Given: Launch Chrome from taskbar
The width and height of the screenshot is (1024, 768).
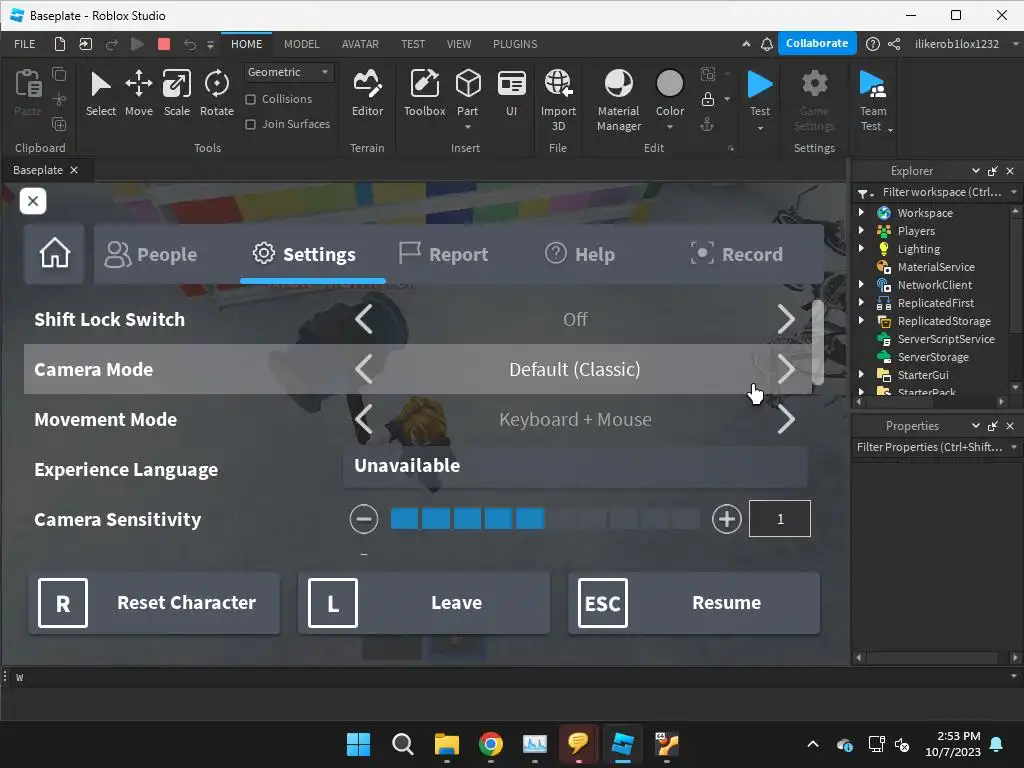Looking at the screenshot, I should (490, 744).
